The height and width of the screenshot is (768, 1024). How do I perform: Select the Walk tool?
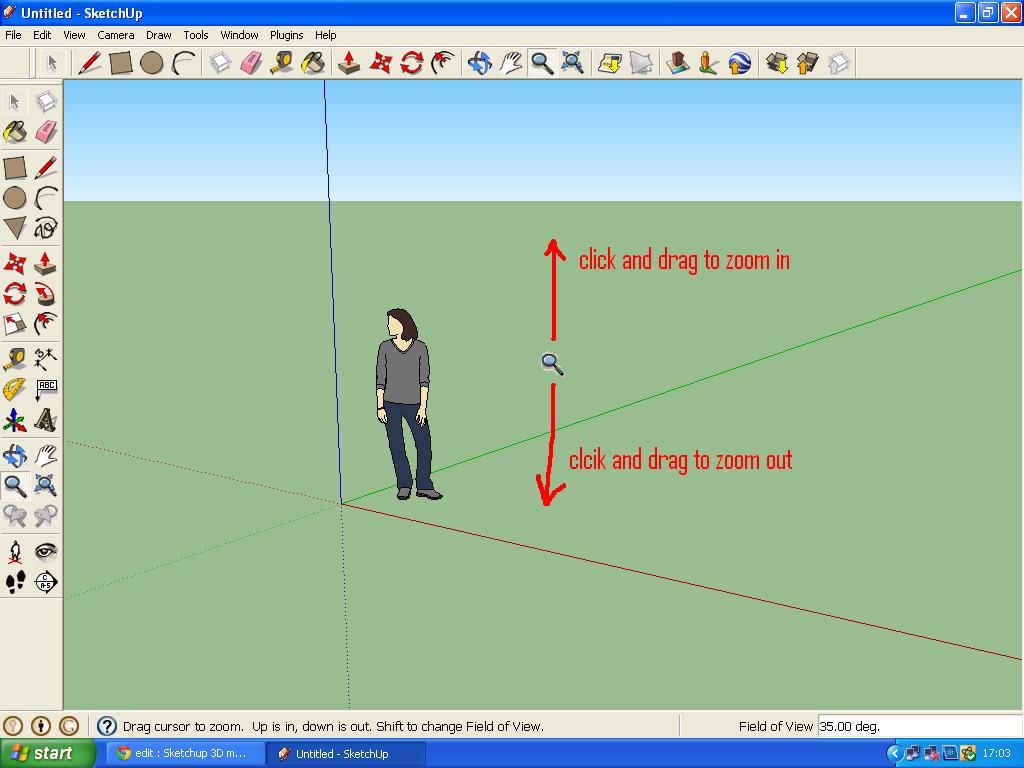[14, 583]
